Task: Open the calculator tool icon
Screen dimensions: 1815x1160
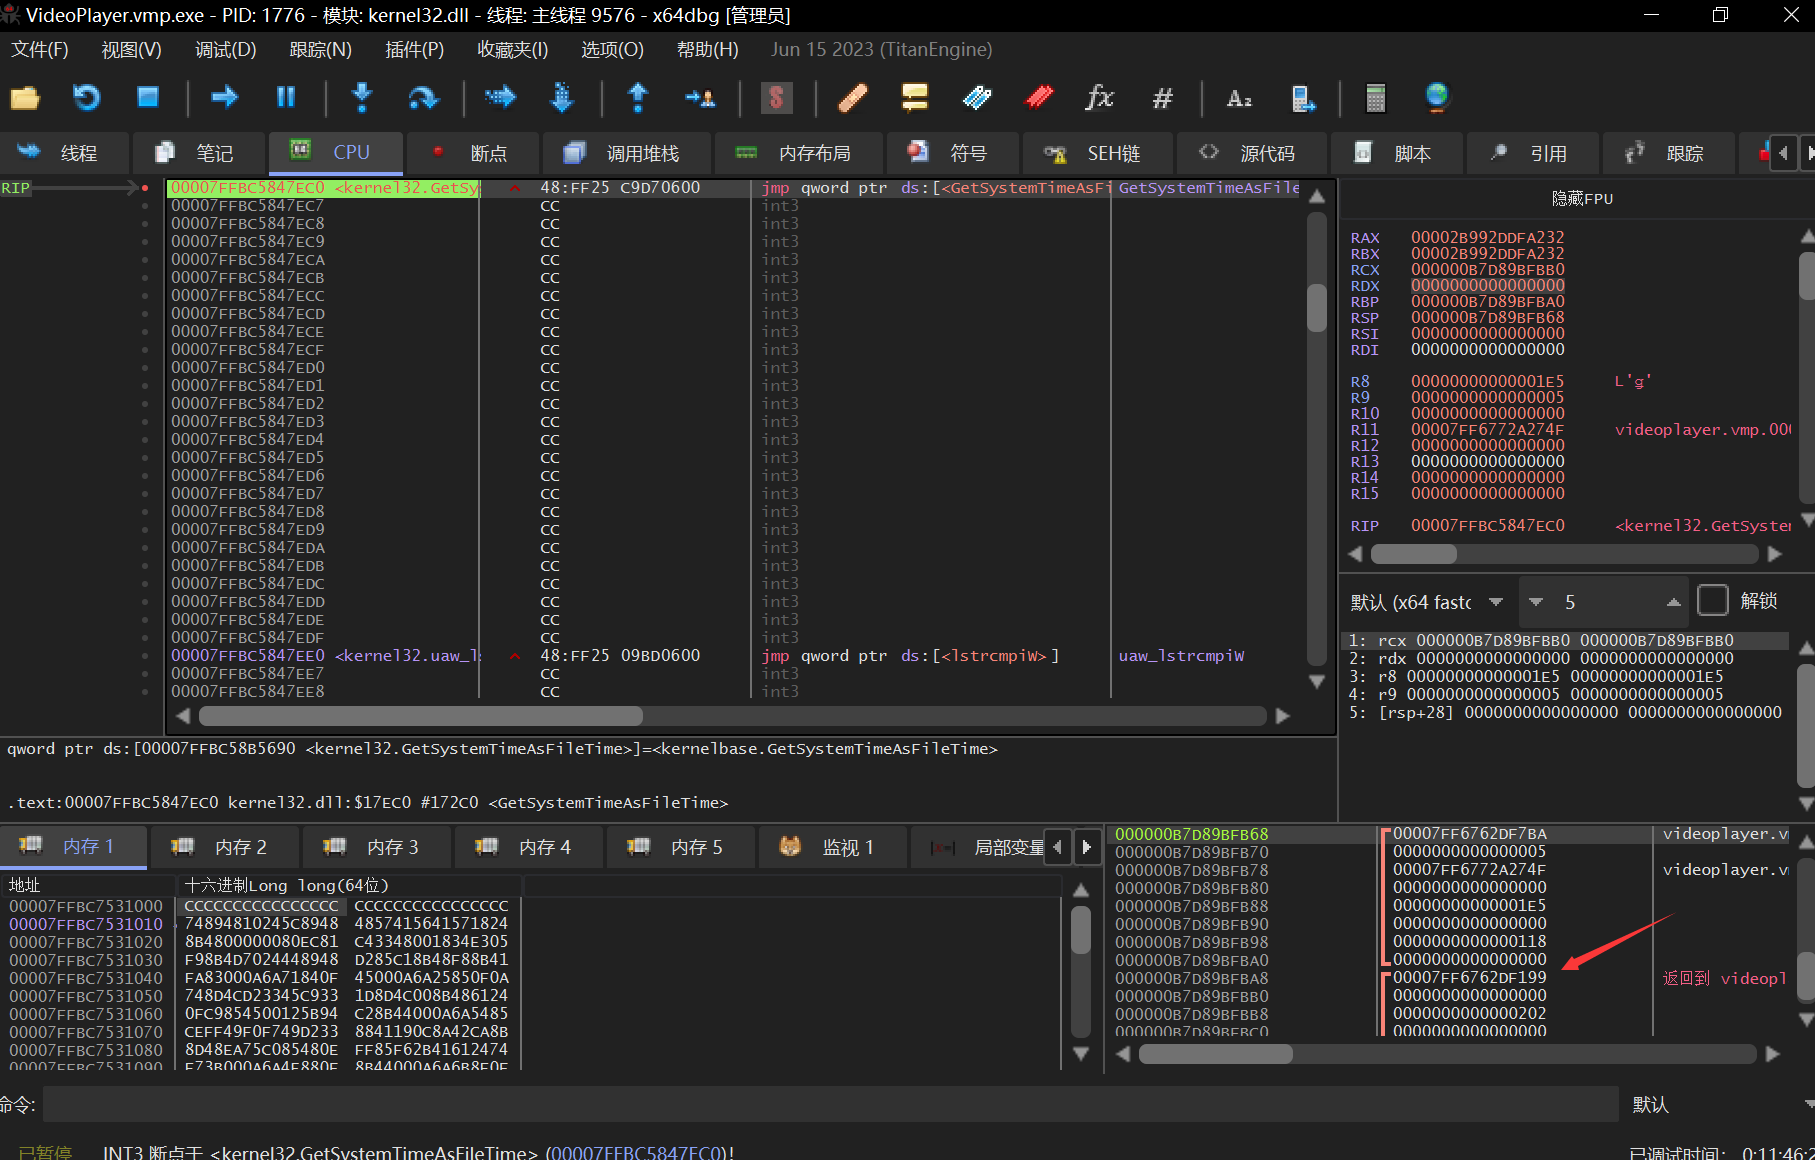Action: click(1375, 97)
